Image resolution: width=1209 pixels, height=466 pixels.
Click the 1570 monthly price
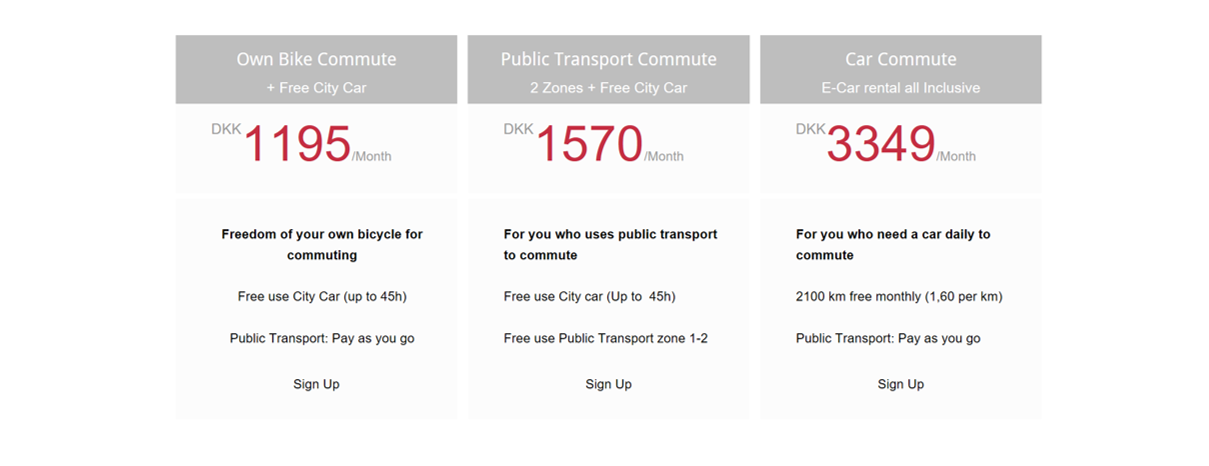tap(589, 144)
